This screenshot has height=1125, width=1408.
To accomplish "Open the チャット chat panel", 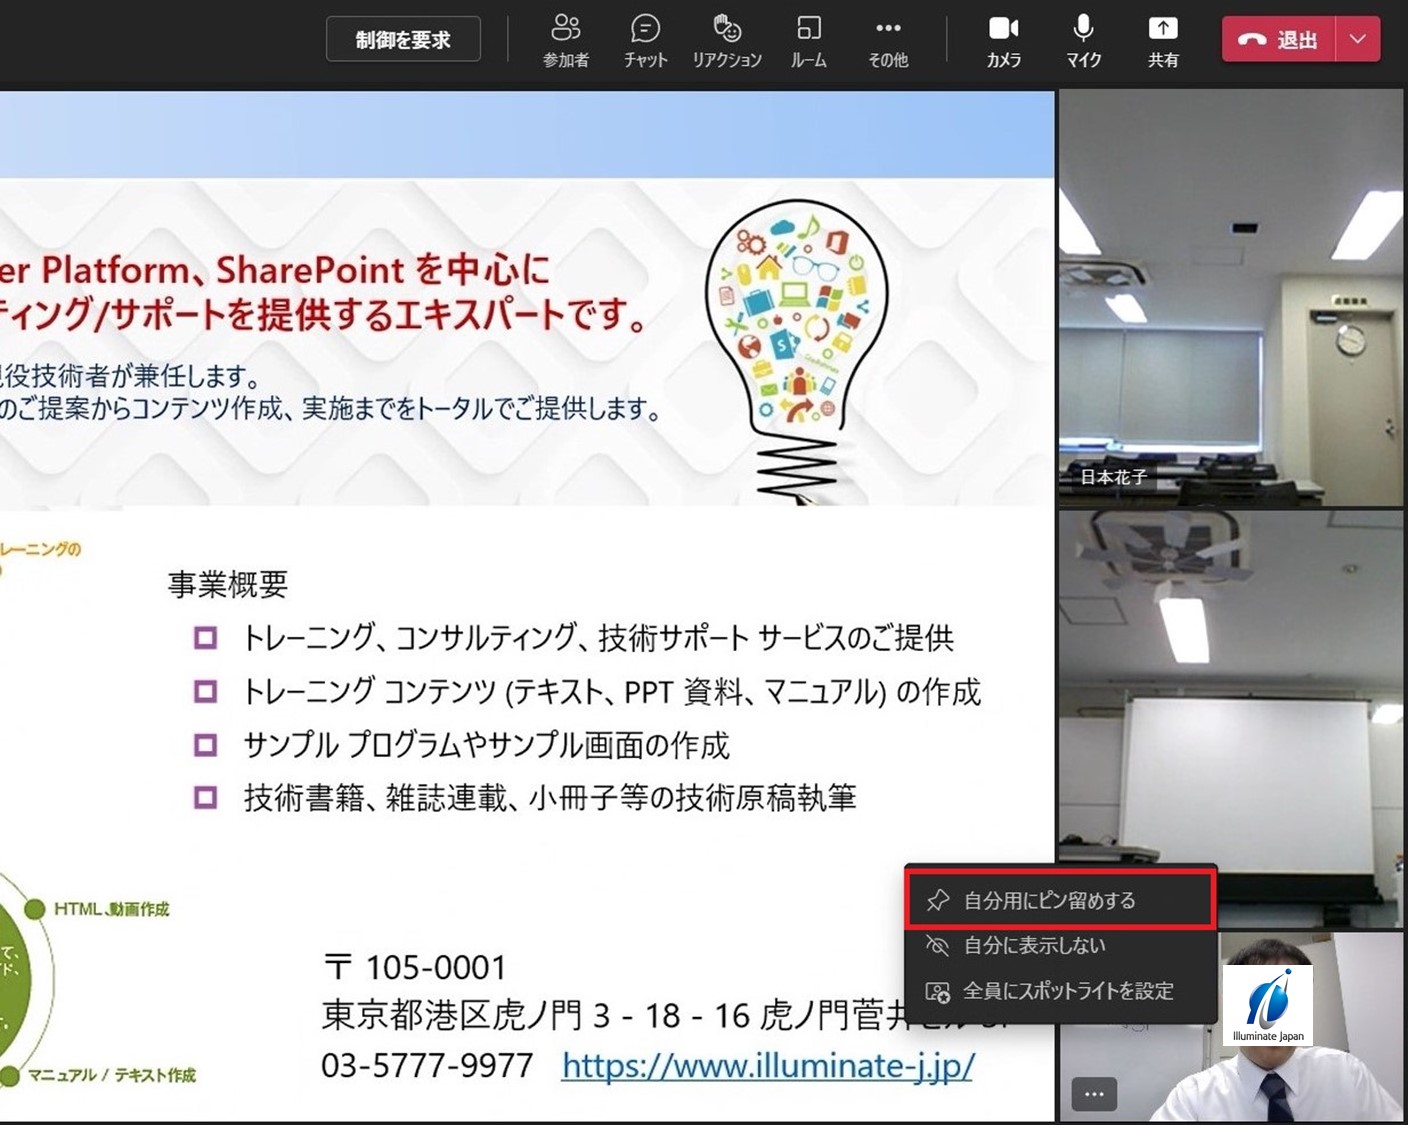I will [645, 41].
